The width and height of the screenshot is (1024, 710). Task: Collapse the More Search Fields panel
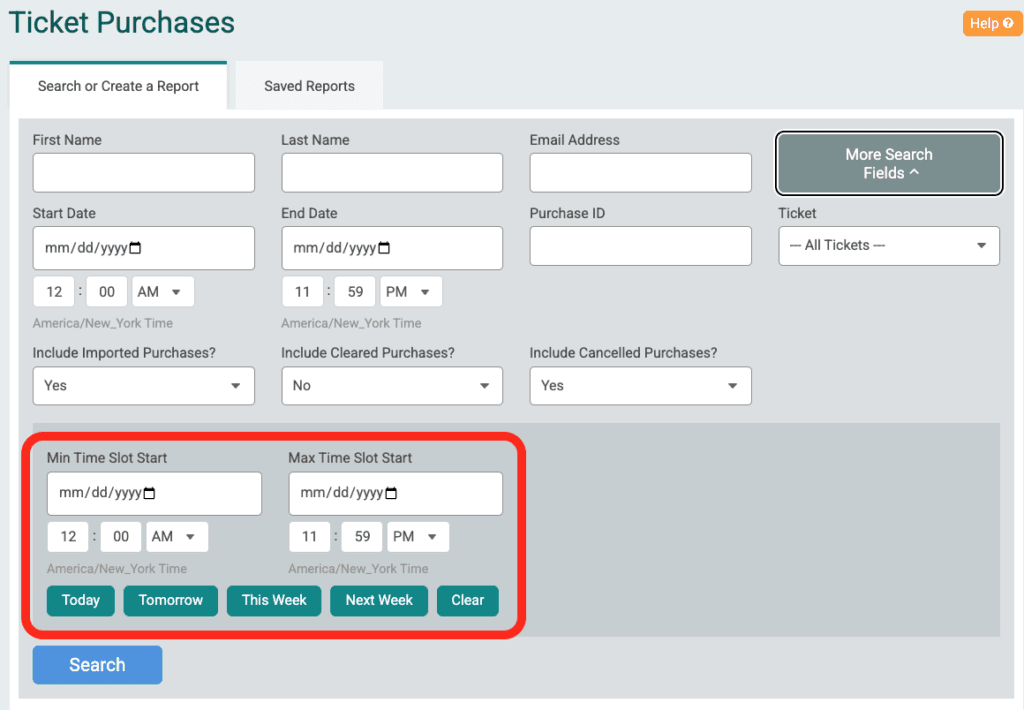pyautogui.click(x=888, y=164)
